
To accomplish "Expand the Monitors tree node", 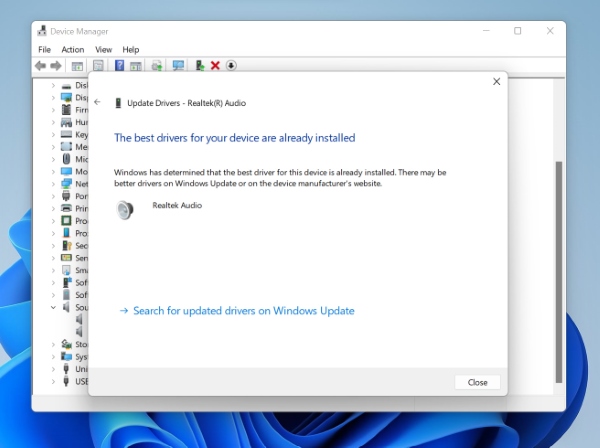I will pos(53,172).
